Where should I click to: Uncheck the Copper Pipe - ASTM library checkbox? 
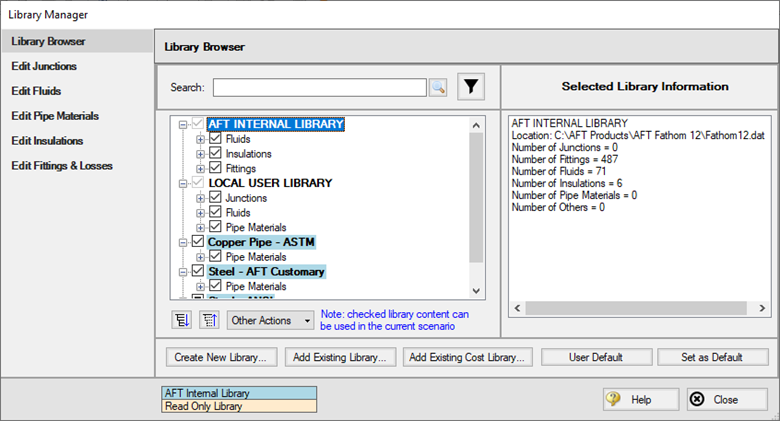(198, 242)
